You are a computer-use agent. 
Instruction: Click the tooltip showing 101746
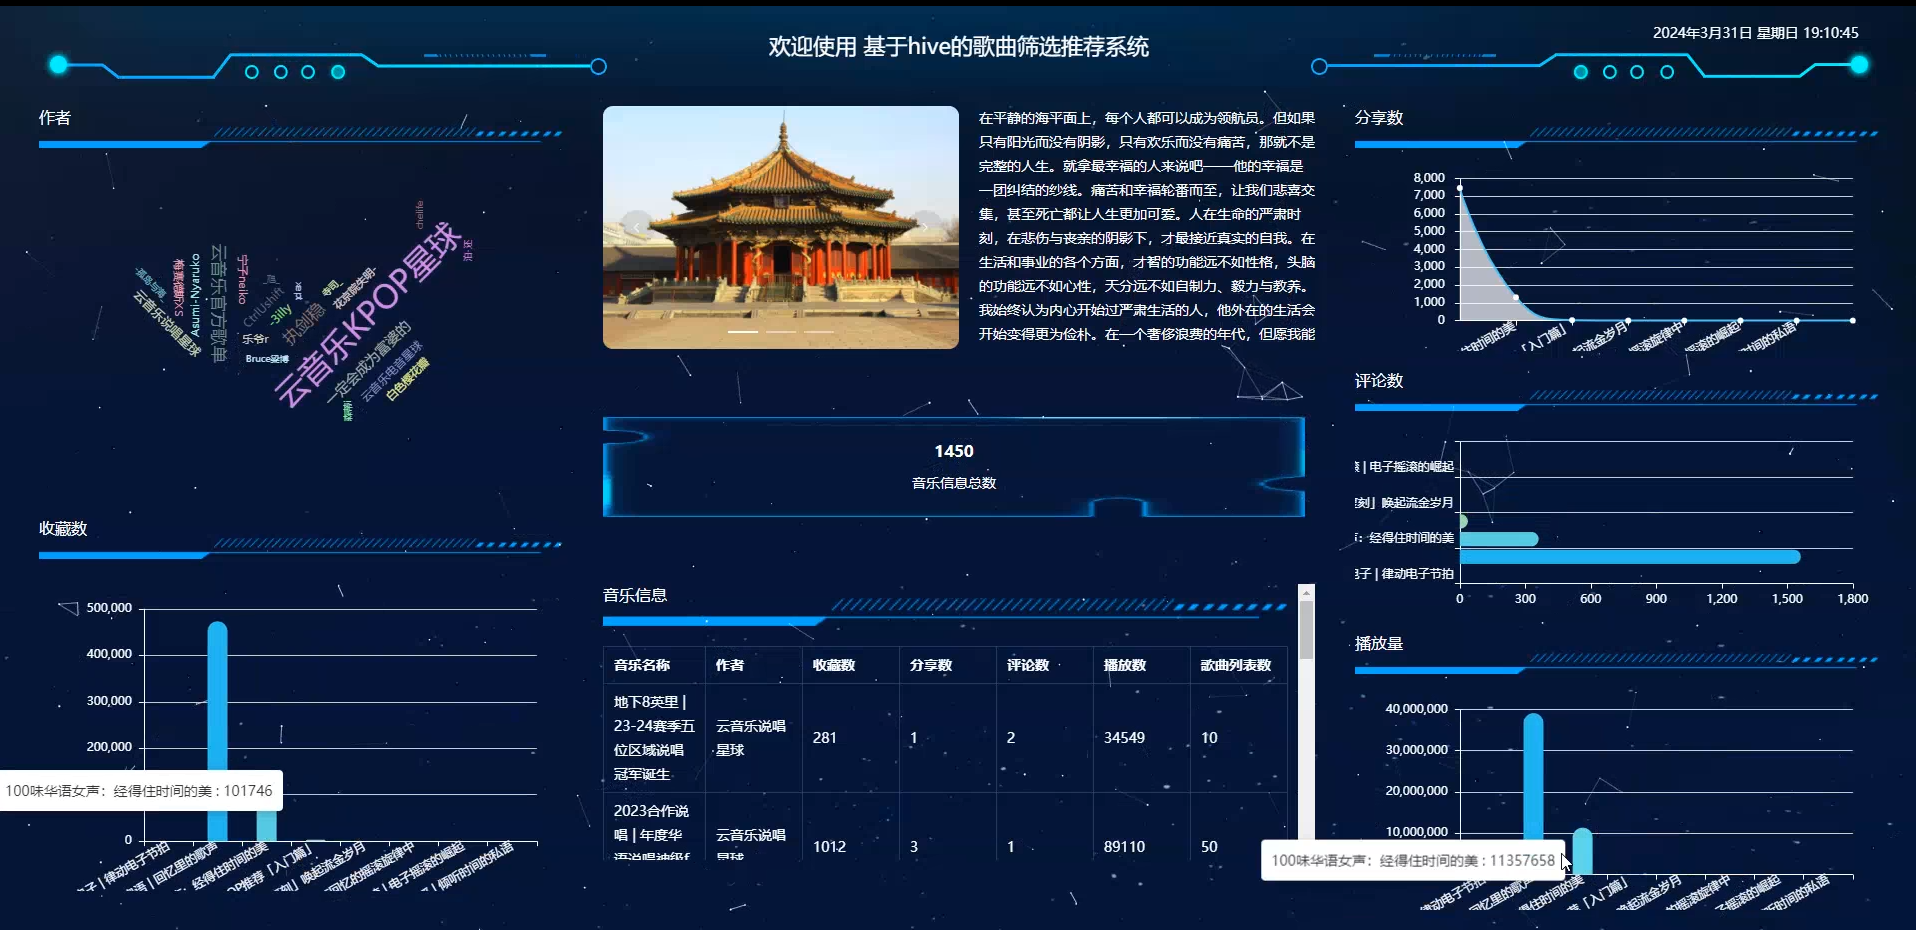tap(140, 790)
